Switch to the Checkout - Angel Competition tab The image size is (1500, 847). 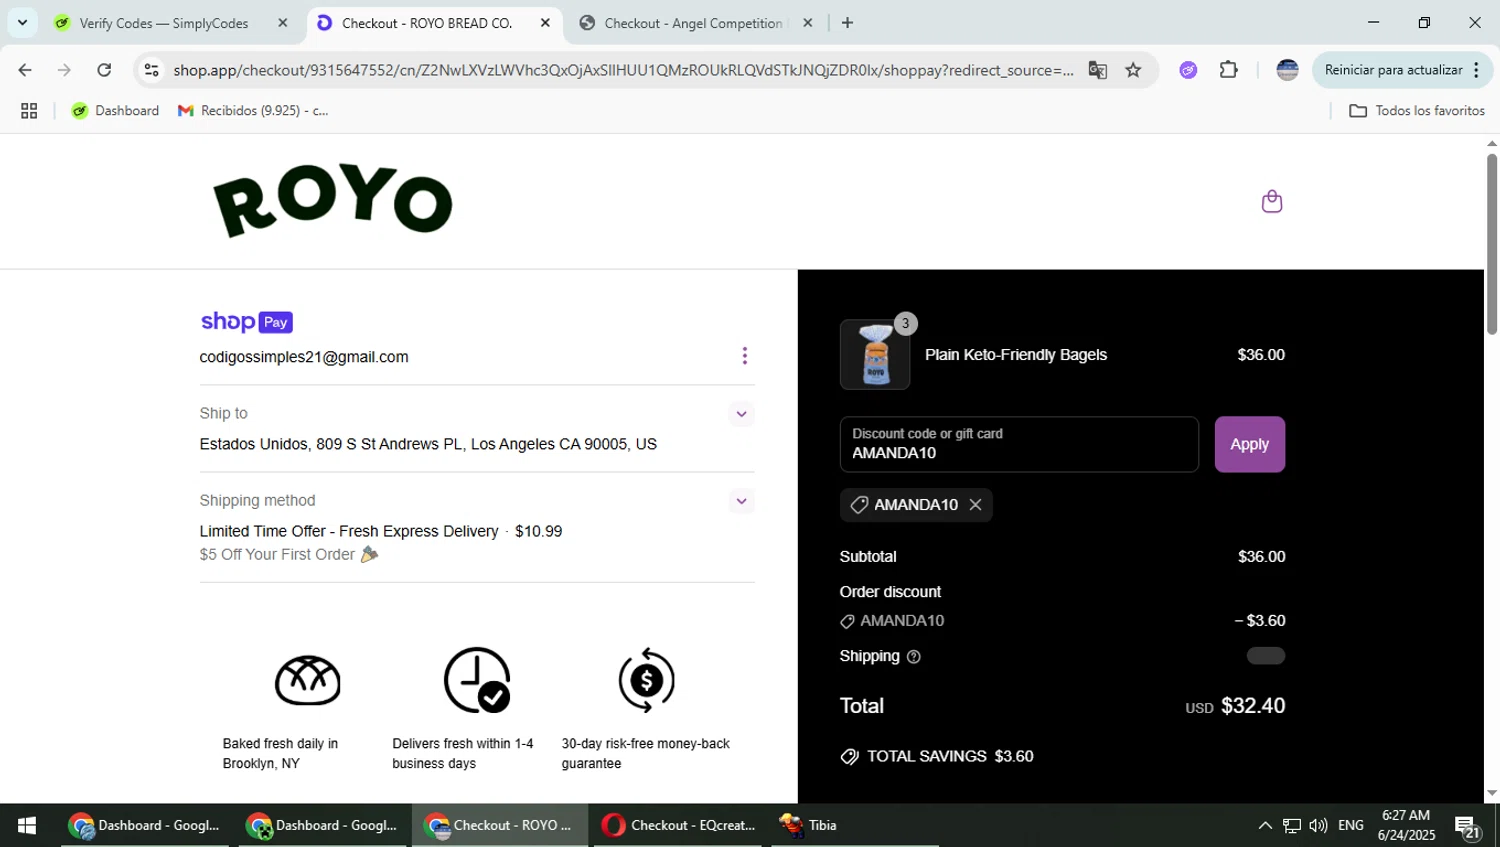694,23
